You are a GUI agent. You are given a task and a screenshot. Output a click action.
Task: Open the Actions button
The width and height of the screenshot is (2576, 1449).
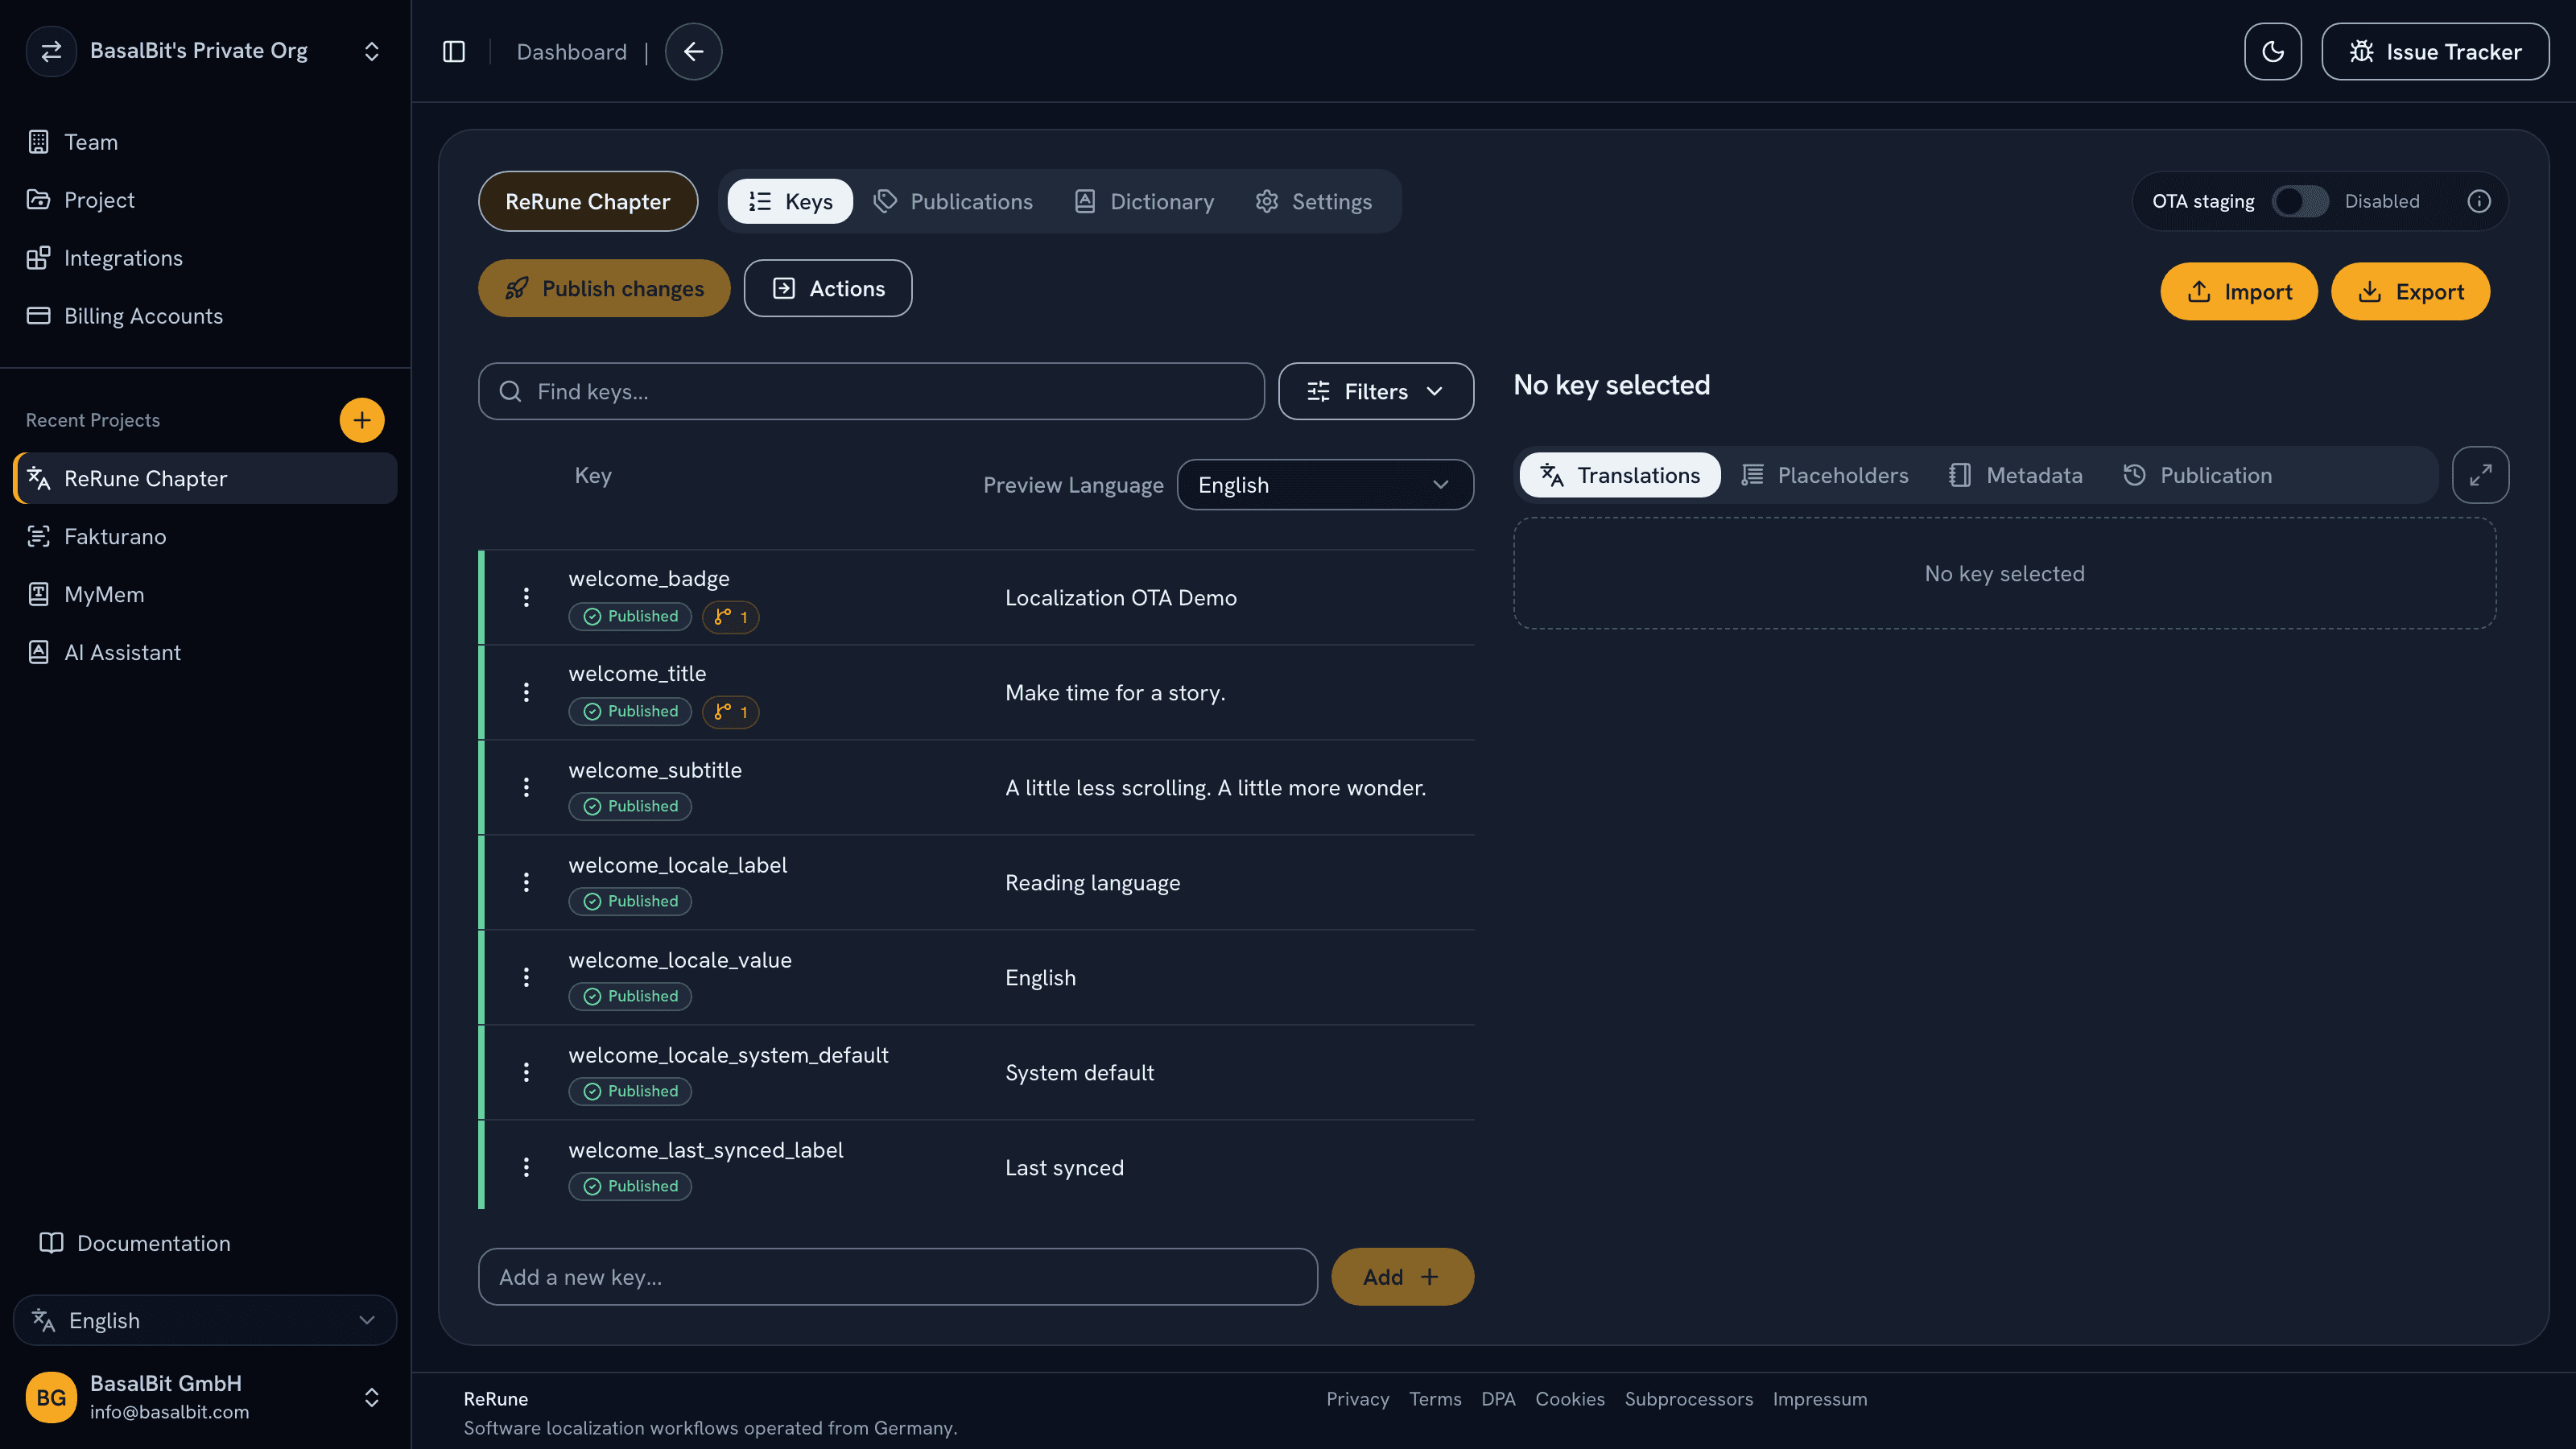click(828, 288)
